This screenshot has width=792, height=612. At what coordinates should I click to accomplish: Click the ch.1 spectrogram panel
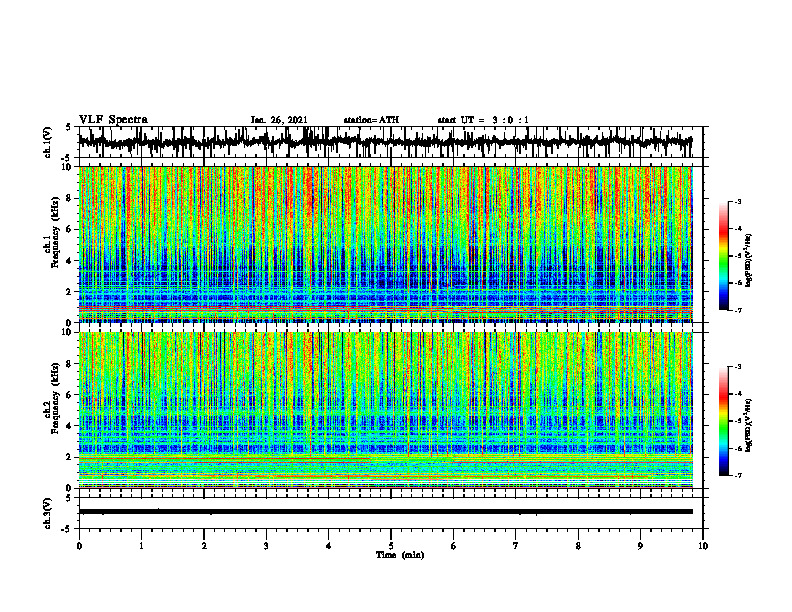385,244
